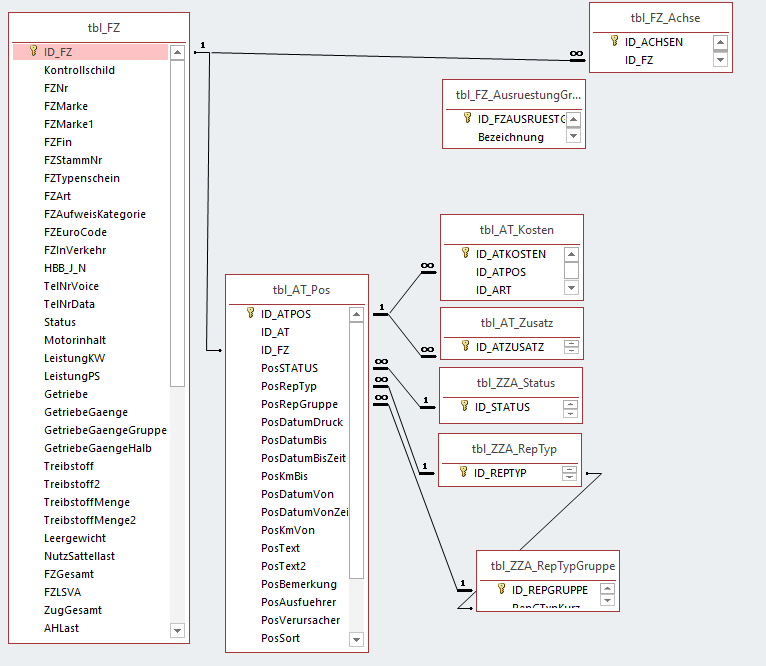
Task: Select the tbl_ZZA_RepTypGruppe table title
Action: (553, 566)
